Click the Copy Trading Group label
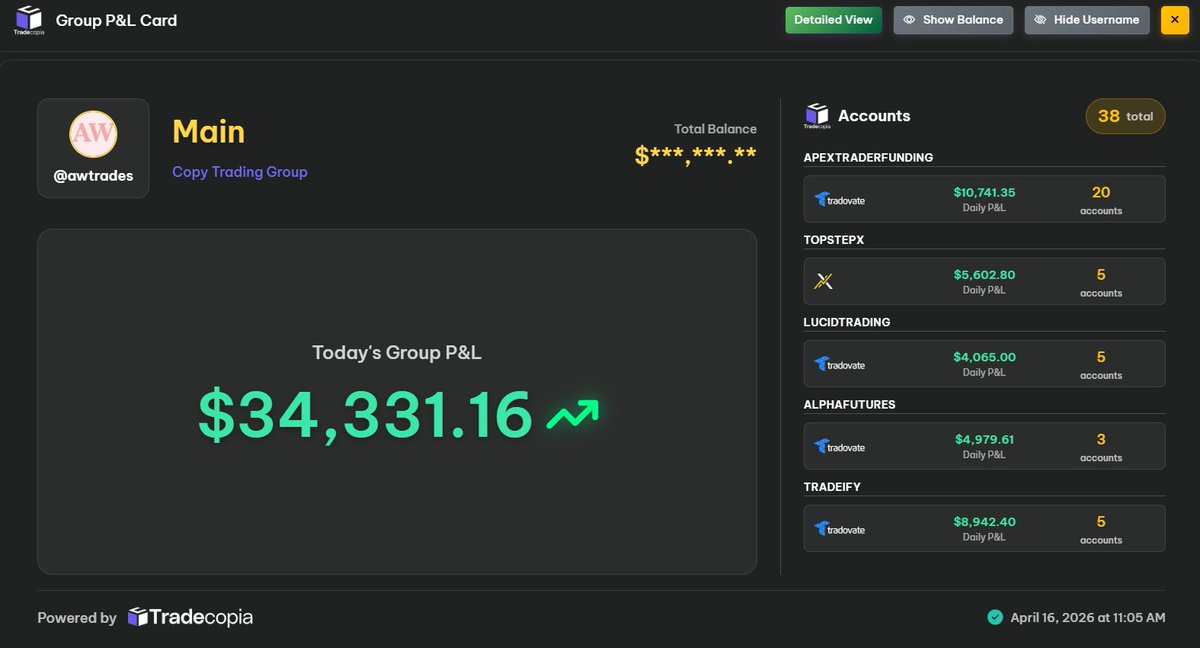Image resolution: width=1200 pixels, height=648 pixels. point(240,172)
